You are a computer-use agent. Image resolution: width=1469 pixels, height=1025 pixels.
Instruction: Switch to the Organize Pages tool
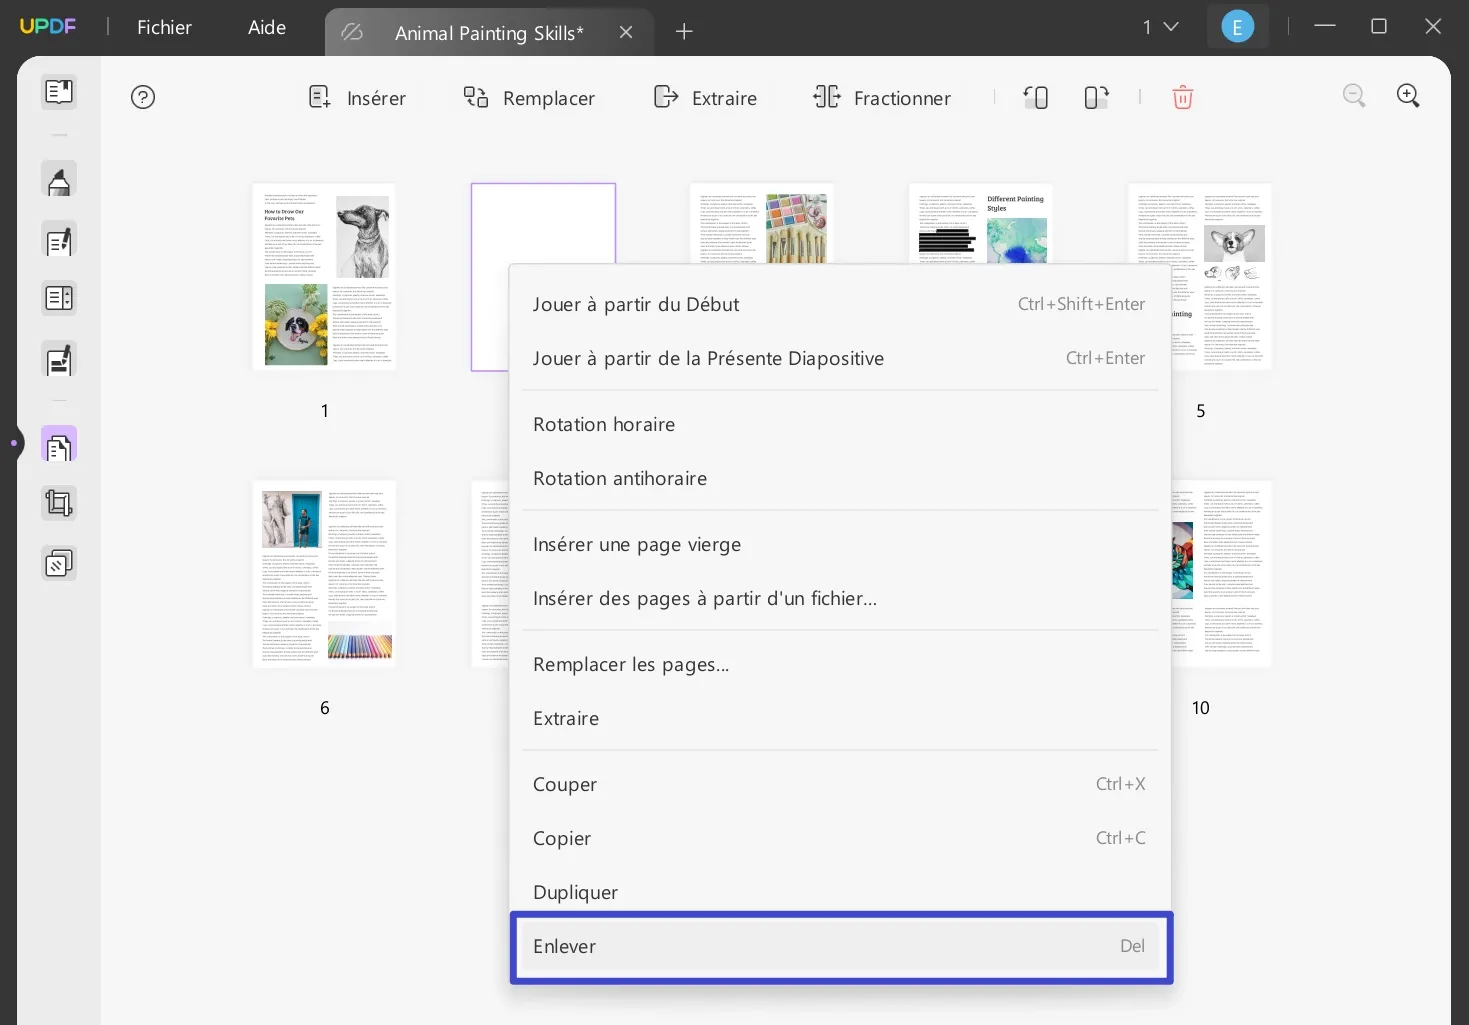[59, 443]
